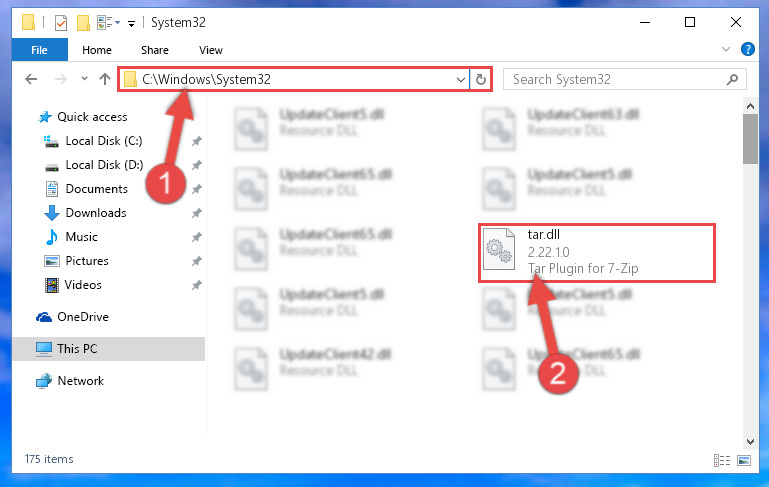Viewport: 769px width, 487px height.
Task: Expand the ribbon with the chevron
Action: [726, 49]
